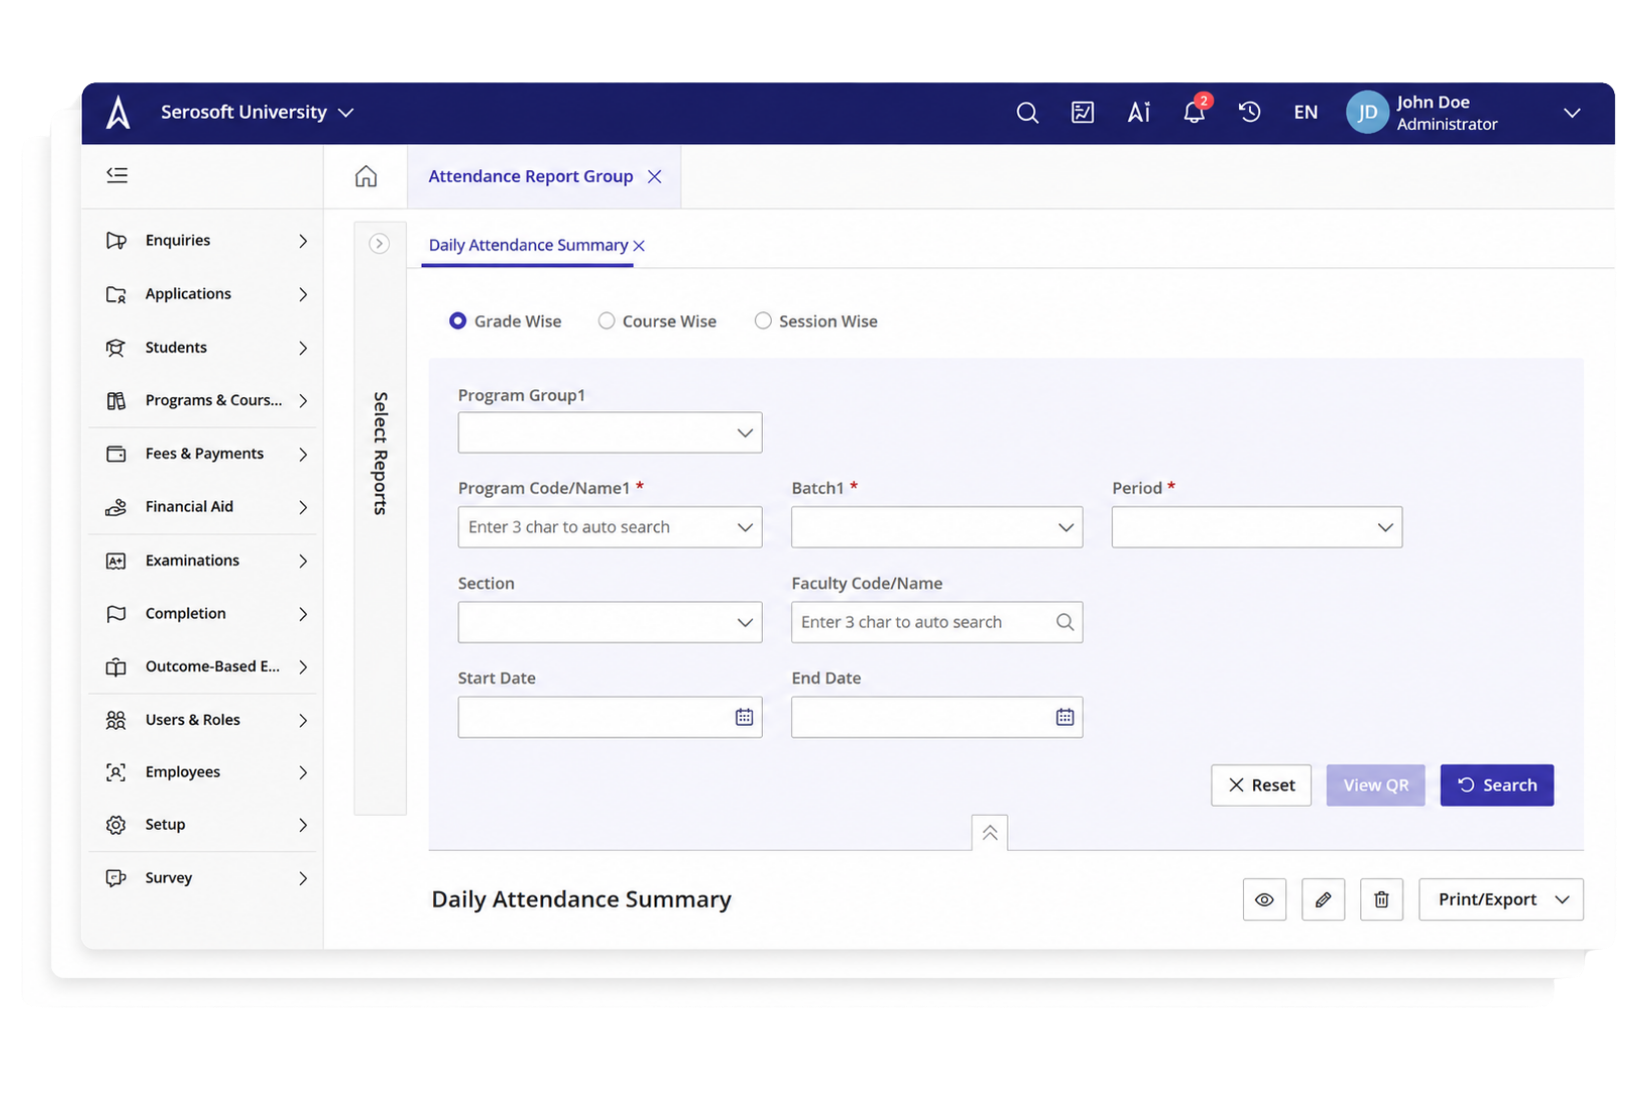The image size is (1650, 1100).
Task: Open the report chart icon in the header
Action: (x=1082, y=113)
